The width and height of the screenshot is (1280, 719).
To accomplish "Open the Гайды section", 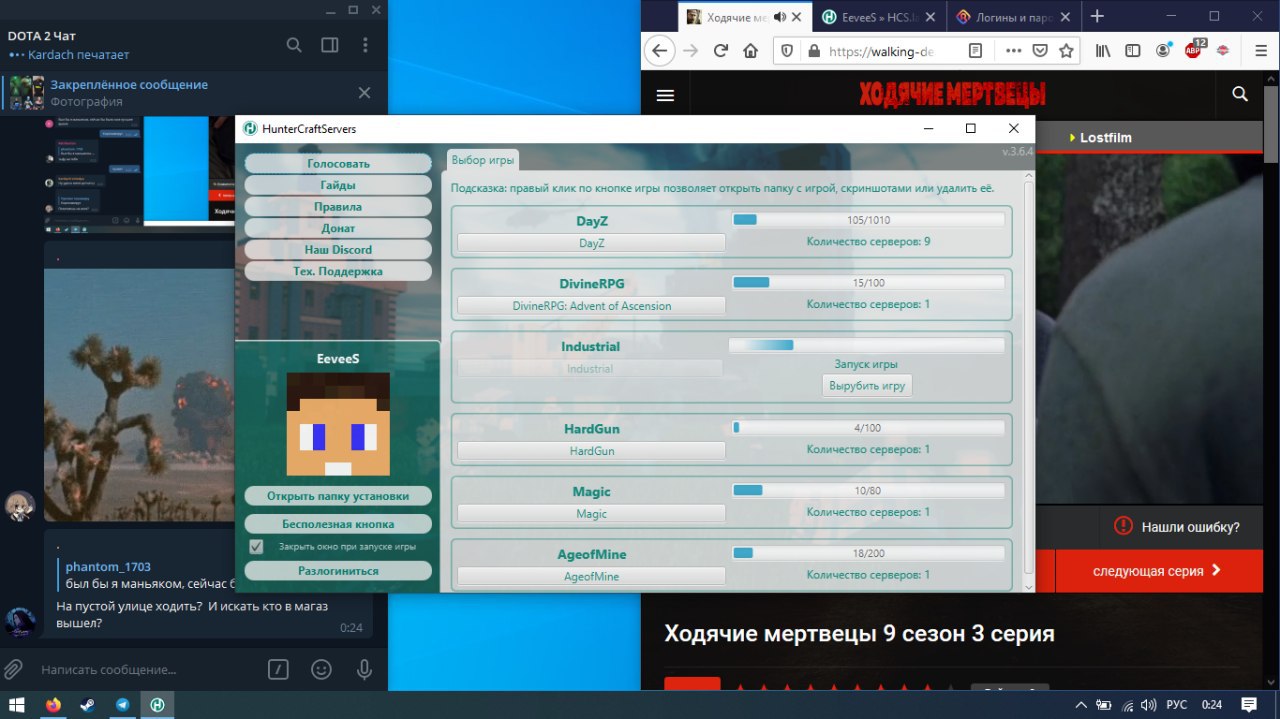I will (338, 185).
